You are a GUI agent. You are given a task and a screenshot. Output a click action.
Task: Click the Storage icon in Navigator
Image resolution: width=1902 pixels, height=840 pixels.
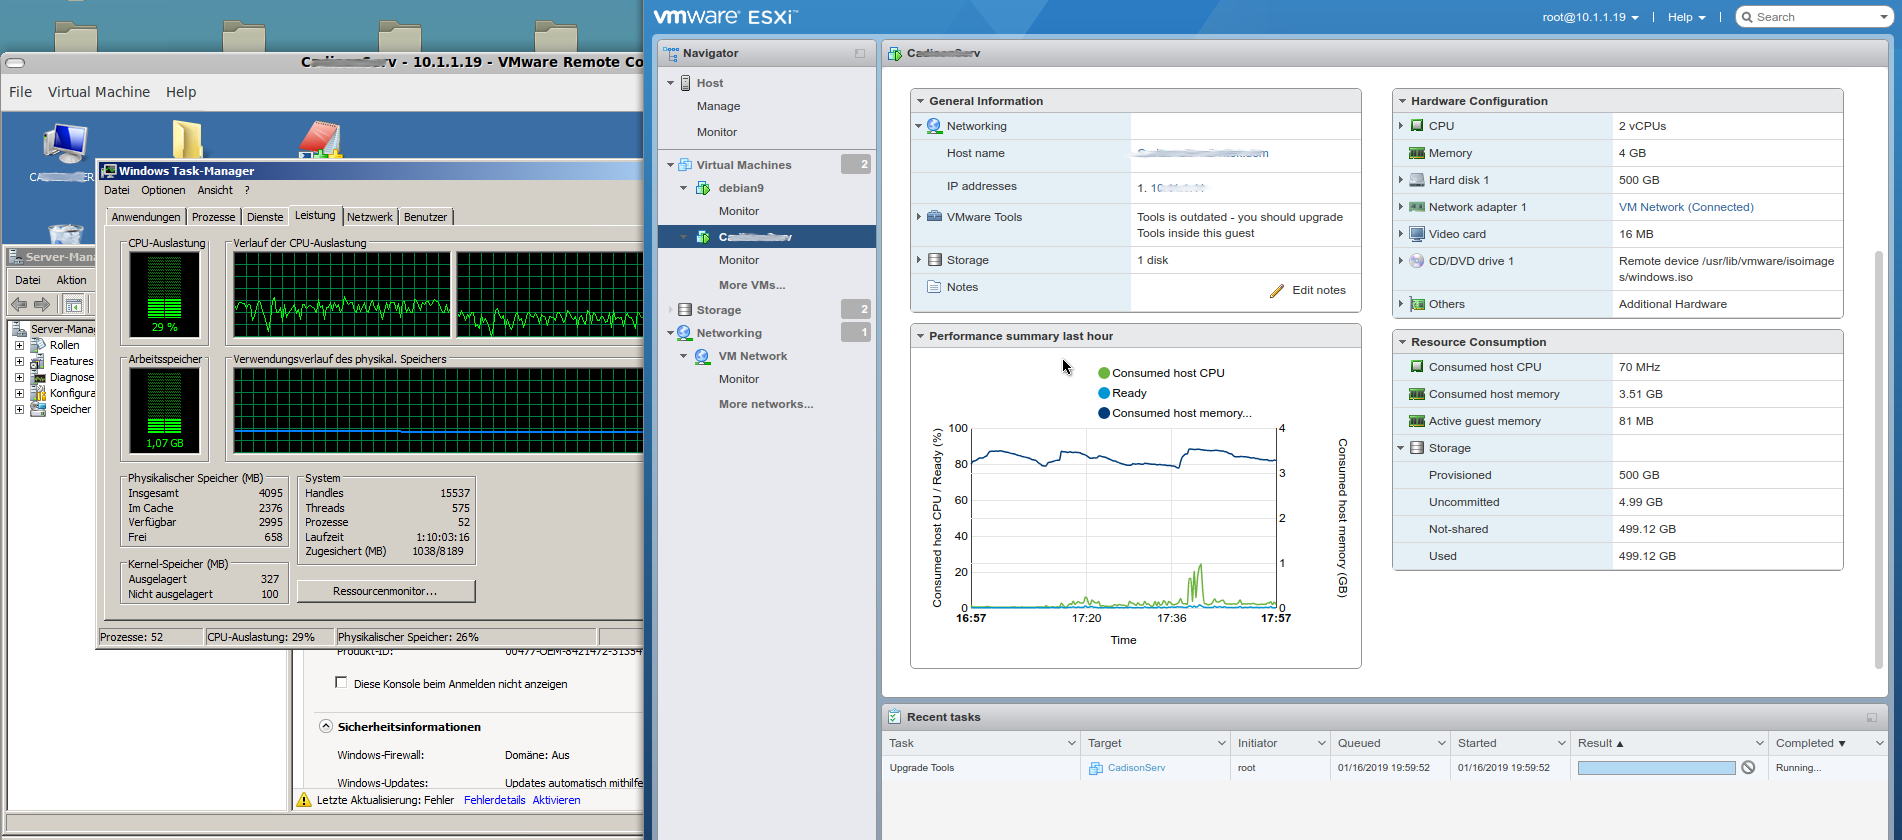(685, 310)
